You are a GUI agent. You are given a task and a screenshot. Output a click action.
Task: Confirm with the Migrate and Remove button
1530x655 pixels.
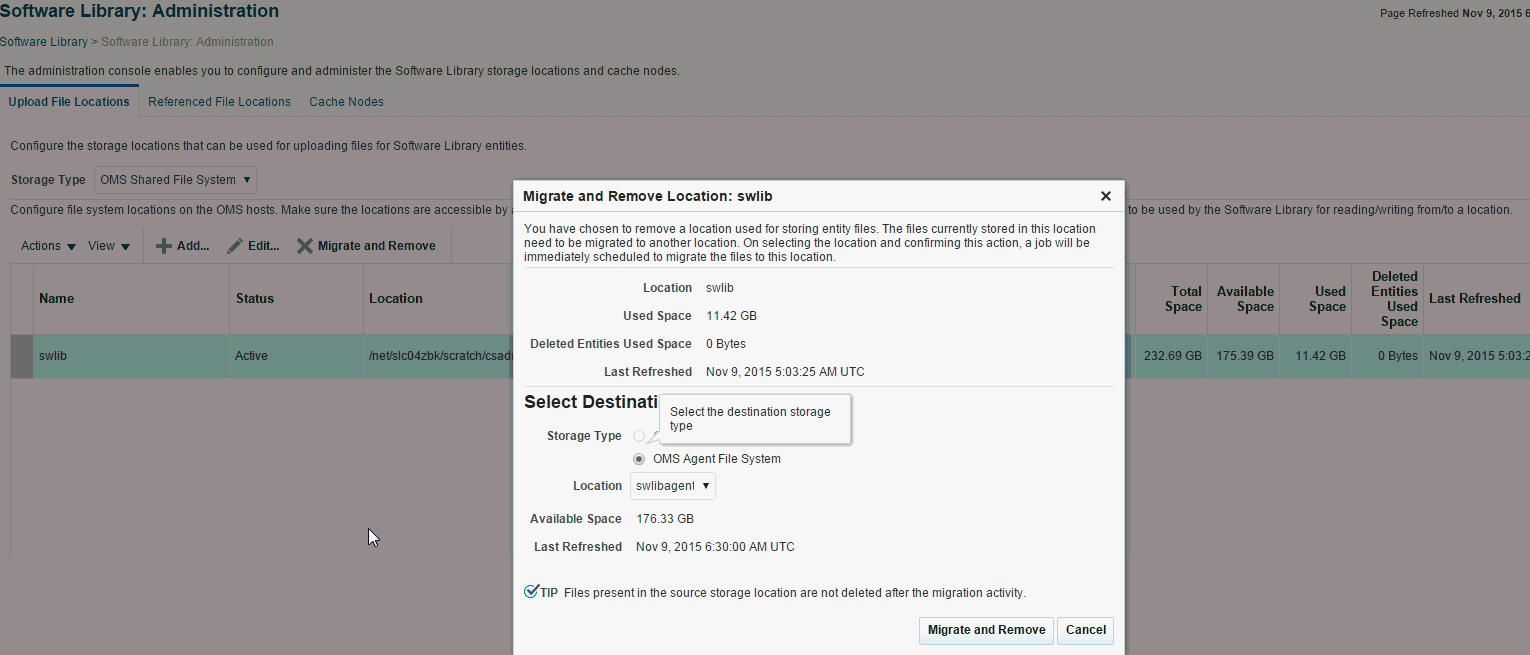point(986,630)
